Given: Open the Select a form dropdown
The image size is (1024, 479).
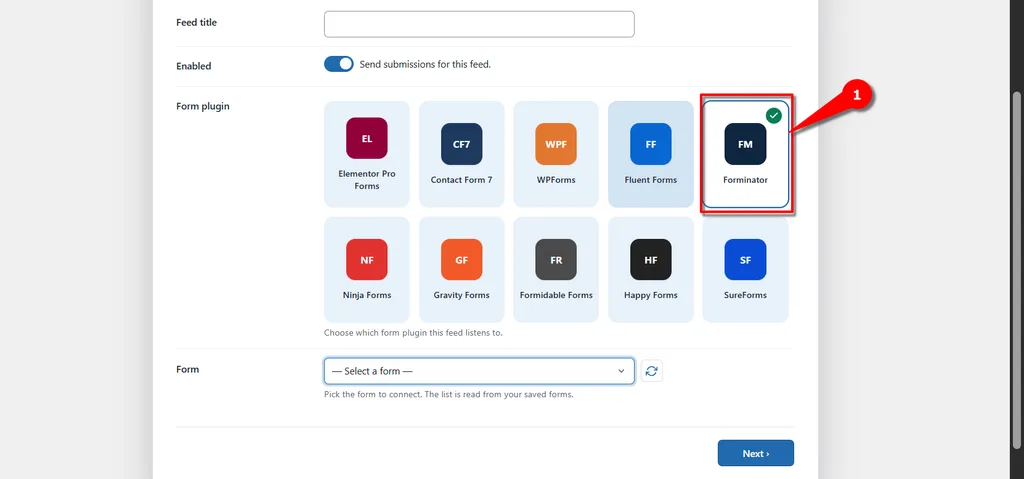Looking at the screenshot, I should (479, 371).
